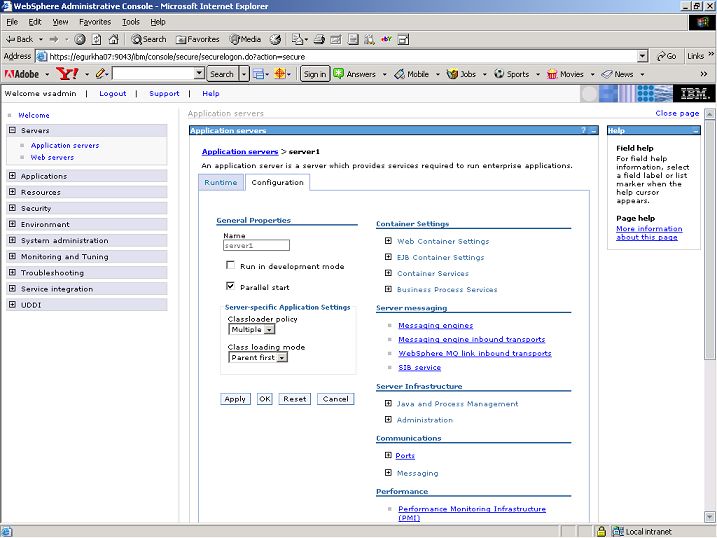Click the eBay toolbar icon
The height and width of the screenshot is (538, 717).
click(386, 39)
